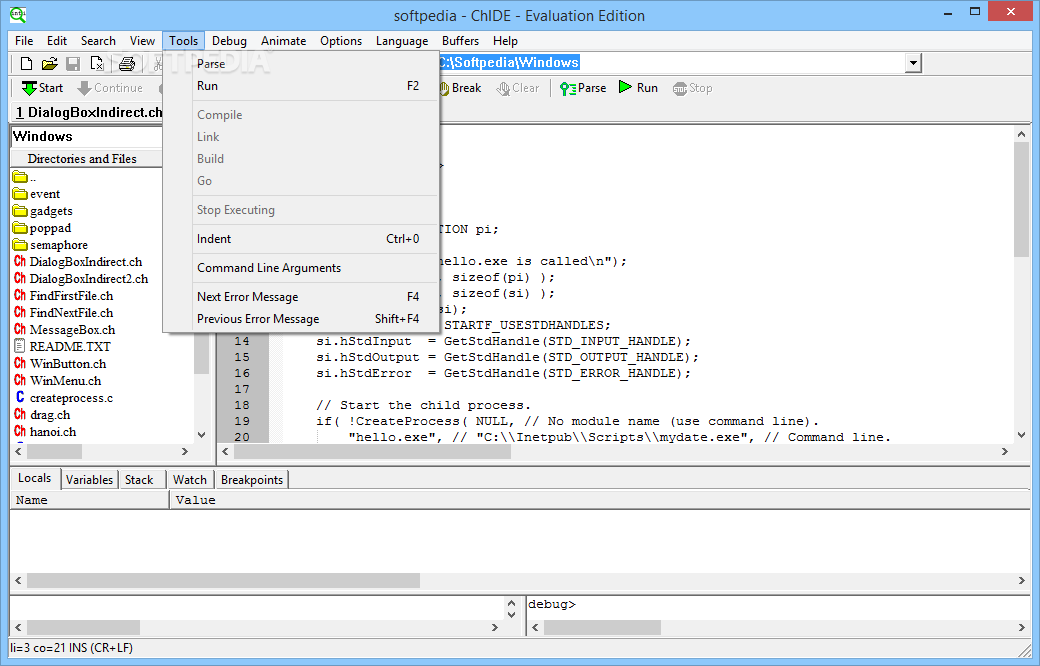Switch to the Locals tab
This screenshot has width=1040, height=666.
coord(34,478)
